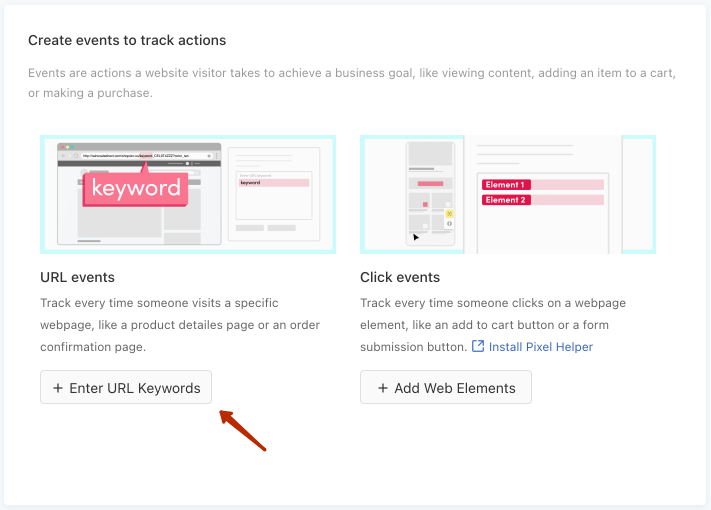Click the red arrow annotation pointer
This screenshot has height=510, width=711.
tap(240, 428)
